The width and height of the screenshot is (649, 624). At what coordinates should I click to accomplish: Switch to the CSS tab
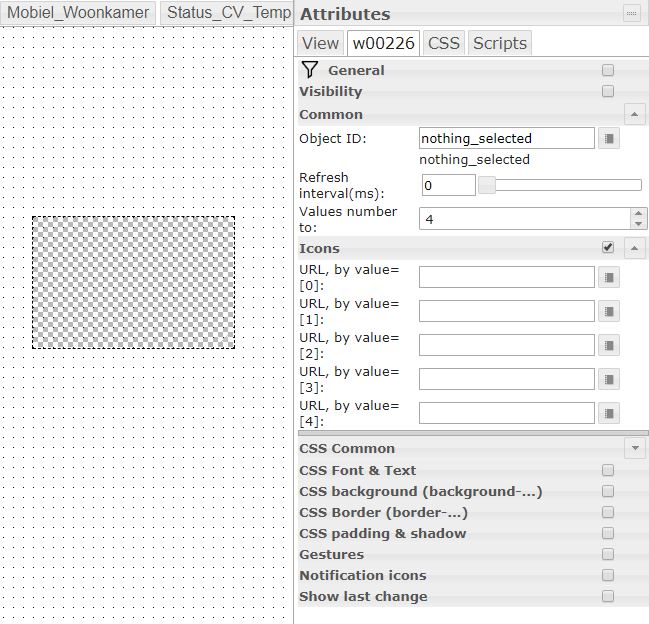443,43
